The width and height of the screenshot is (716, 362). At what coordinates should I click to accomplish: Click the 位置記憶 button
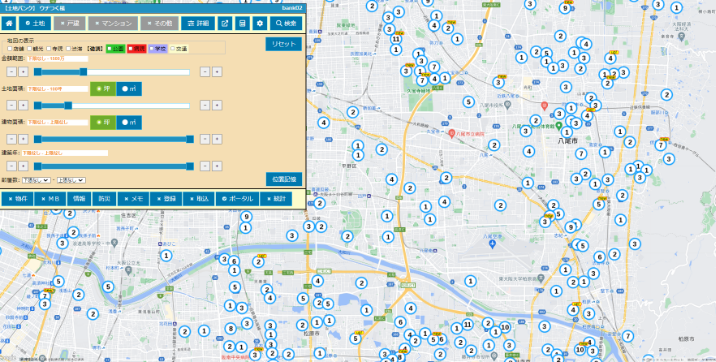284,179
